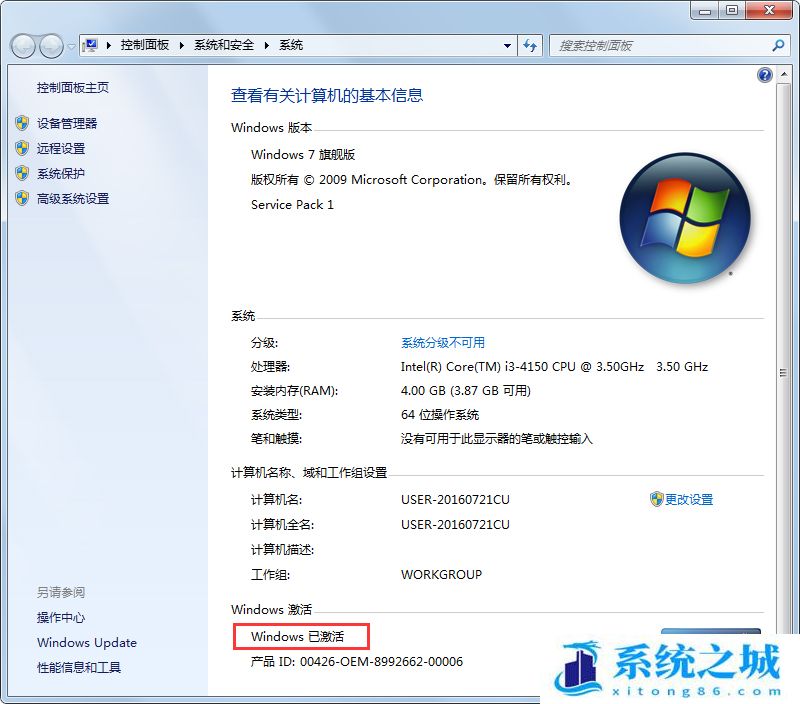
Task: Click '64 位操作系统' system type text
Action: point(440,415)
